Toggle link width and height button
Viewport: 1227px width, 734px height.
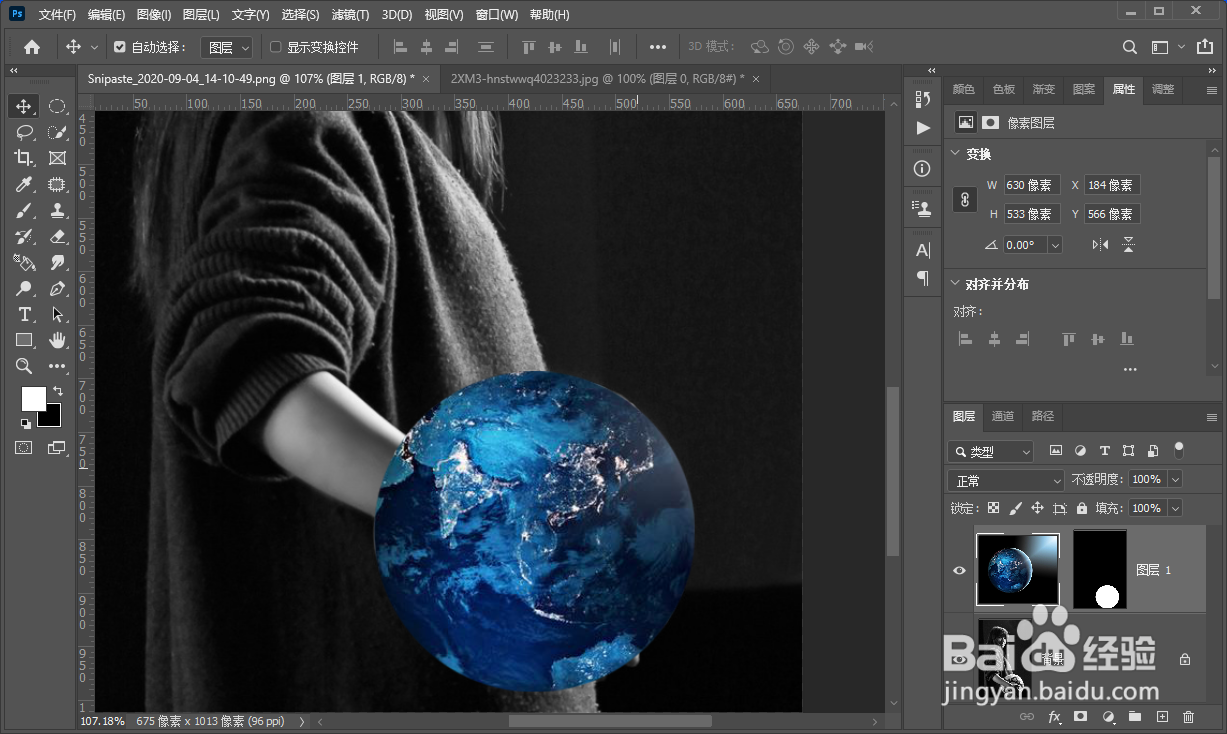965,199
